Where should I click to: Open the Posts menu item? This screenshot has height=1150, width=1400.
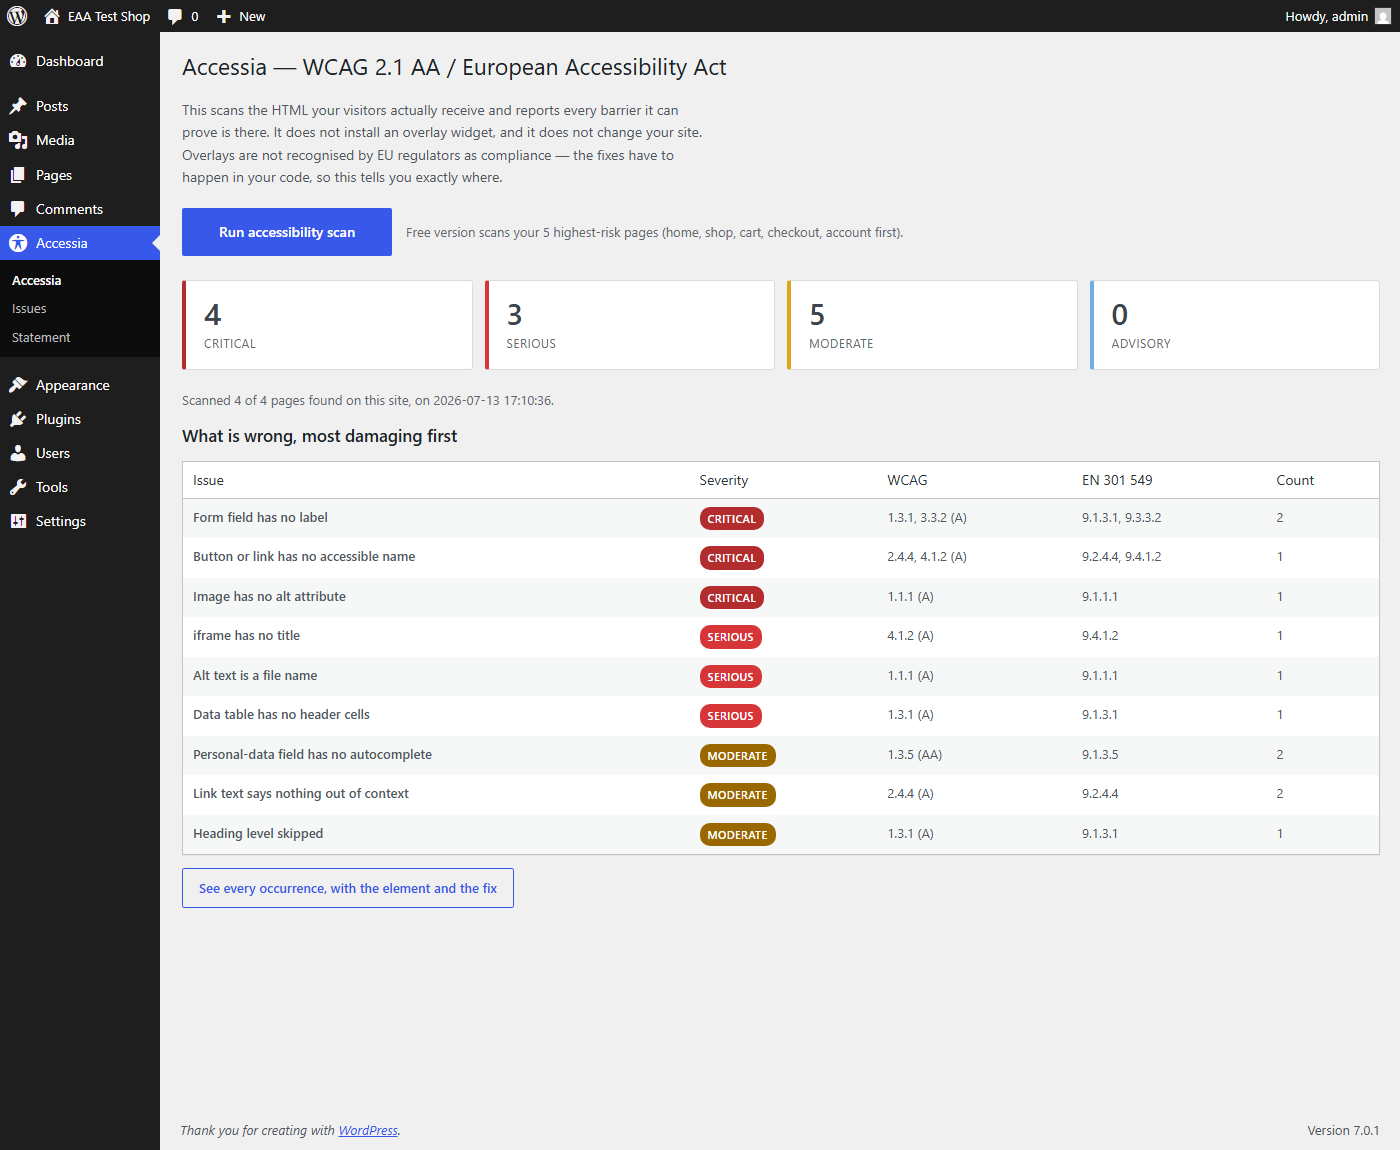tap(80, 106)
